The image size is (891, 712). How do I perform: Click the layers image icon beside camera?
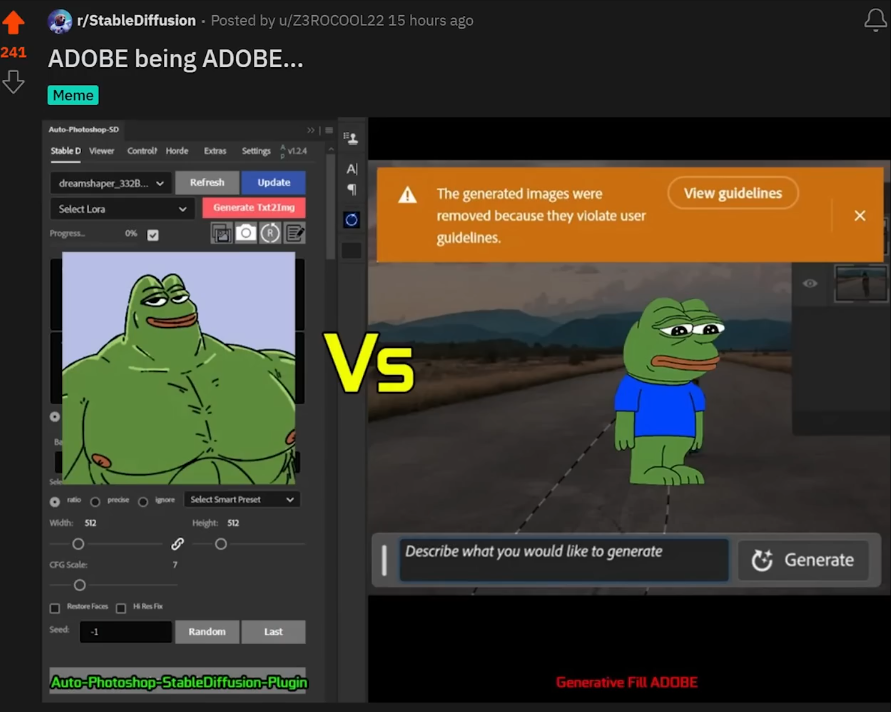tap(222, 233)
